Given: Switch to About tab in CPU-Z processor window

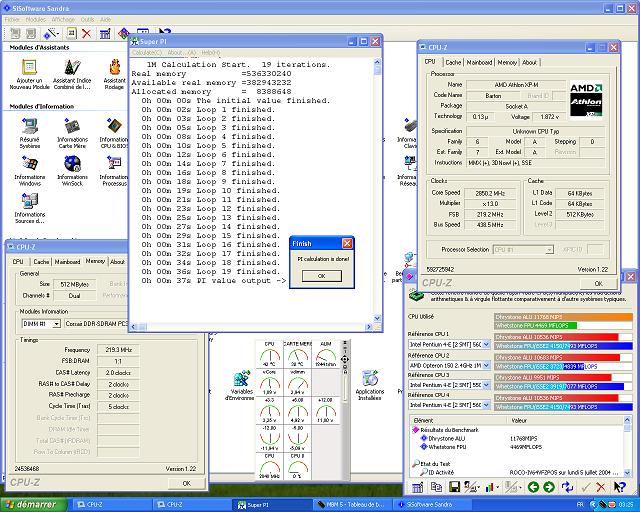Looking at the screenshot, I should (x=529, y=62).
